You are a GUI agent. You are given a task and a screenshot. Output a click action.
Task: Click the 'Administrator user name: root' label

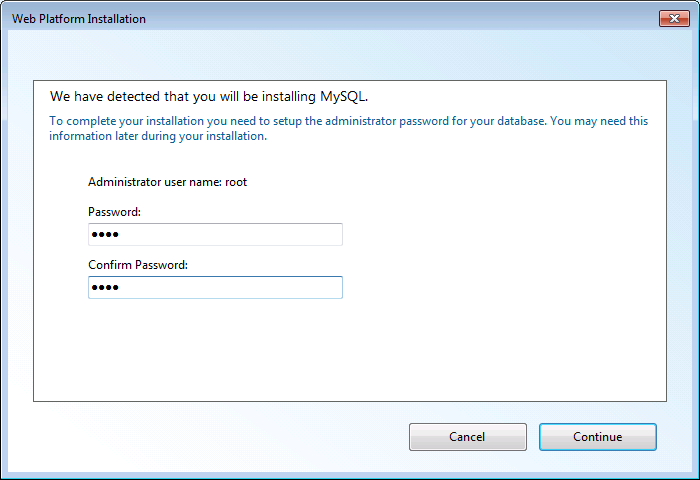click(x=167, y=182)
